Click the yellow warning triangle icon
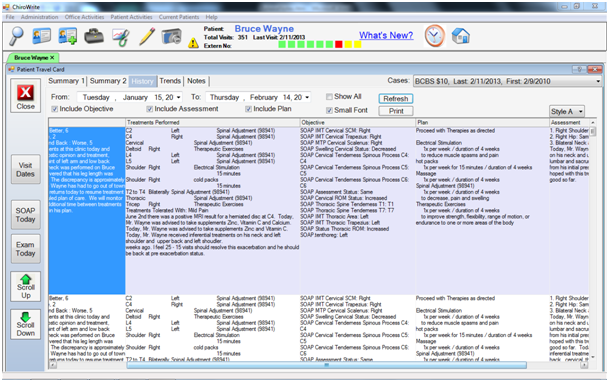The height and width of the screenshot is (382, 609). [193, 43]
